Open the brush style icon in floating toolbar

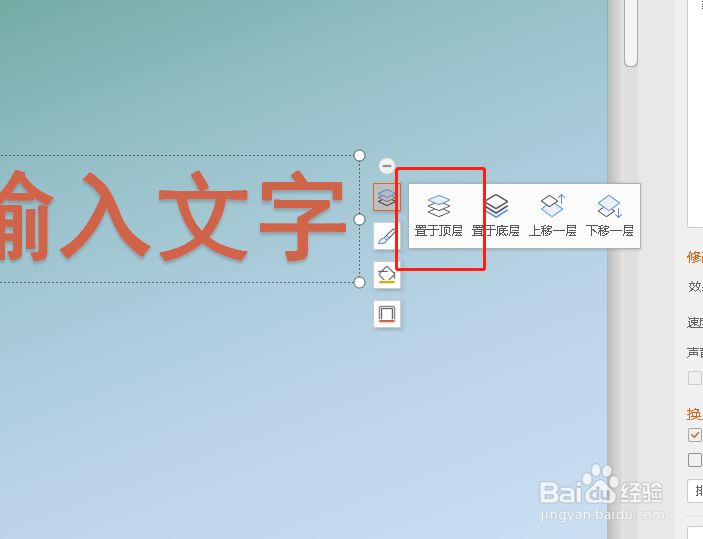[x=386, y=236]
